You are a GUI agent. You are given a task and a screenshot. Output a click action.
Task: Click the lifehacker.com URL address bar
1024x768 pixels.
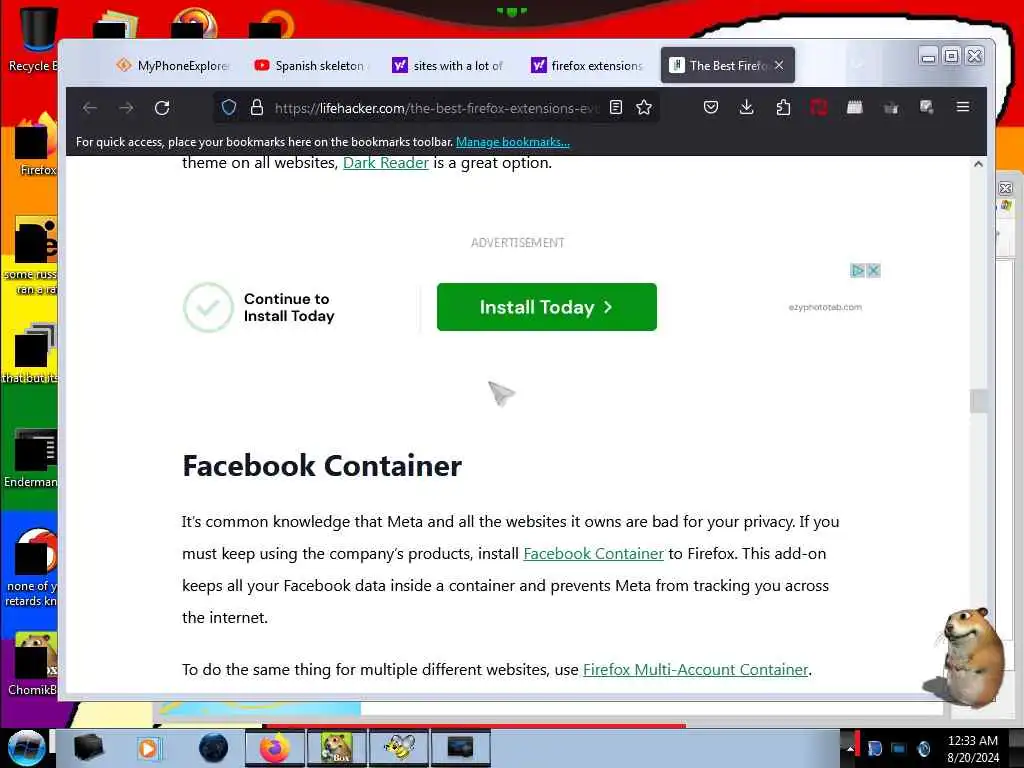tap(436, 108)
